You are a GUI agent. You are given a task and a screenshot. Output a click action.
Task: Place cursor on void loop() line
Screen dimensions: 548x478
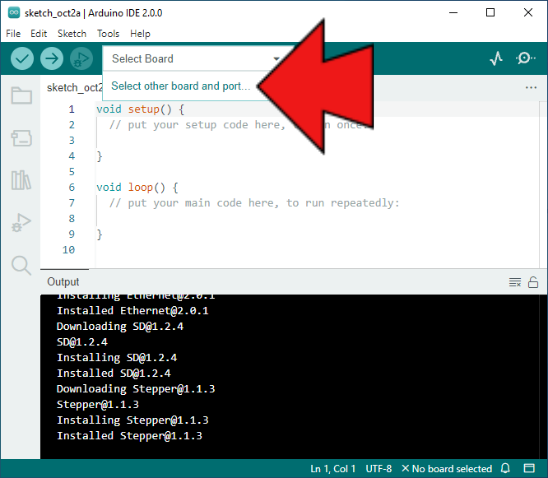pyautogui.click(x=137, y=187)
